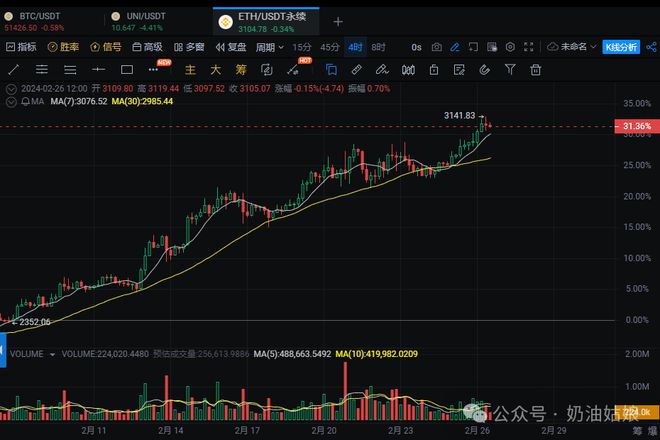
Task: Switch to the BTC/USDT tab
Action: [44, 22]
